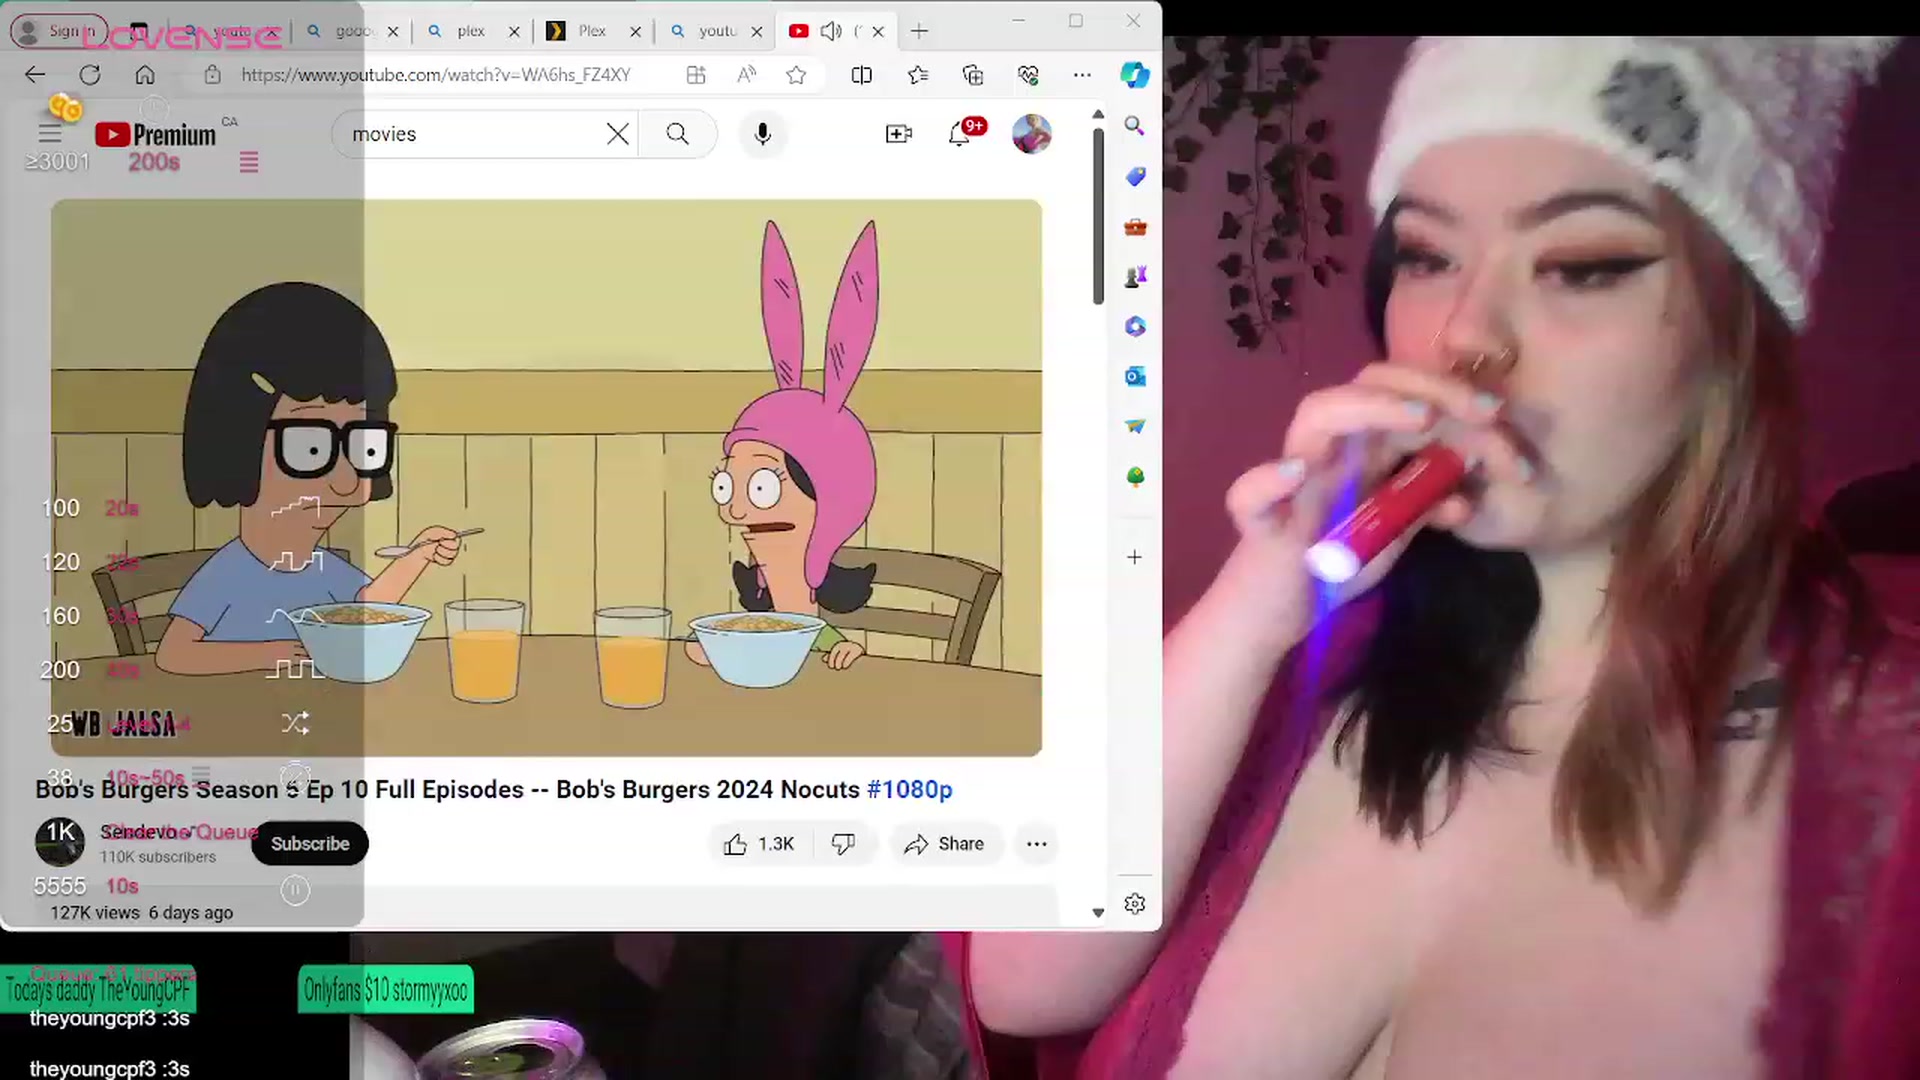
Task: Open the browser home page icon
Action: click(145, 75)
